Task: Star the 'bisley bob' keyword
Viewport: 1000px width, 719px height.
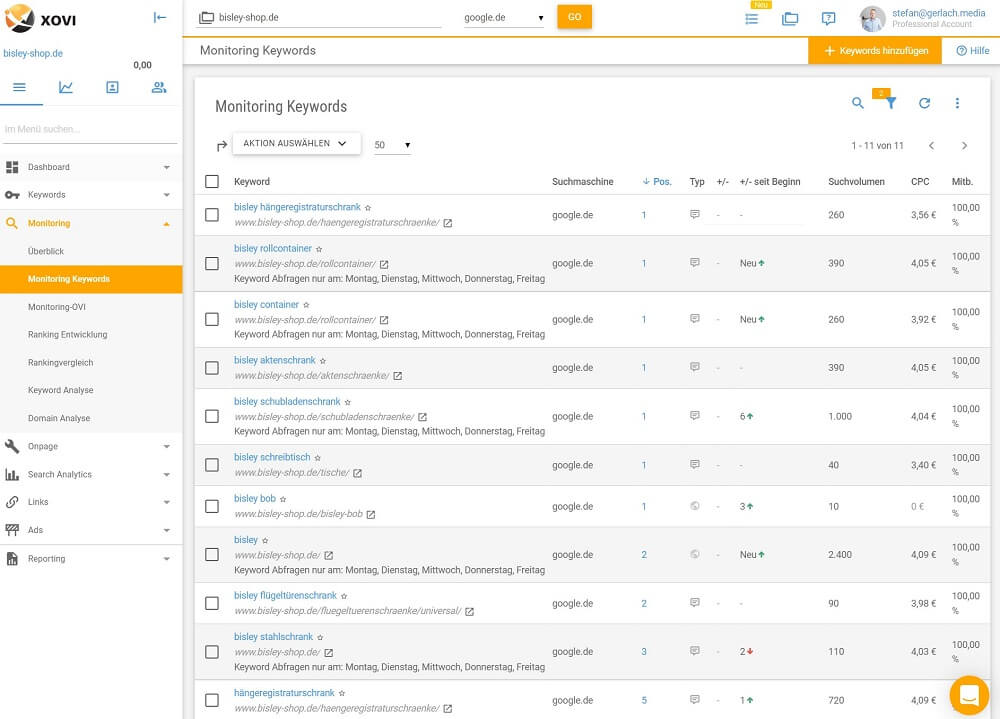Action: [x=283, y=499]
